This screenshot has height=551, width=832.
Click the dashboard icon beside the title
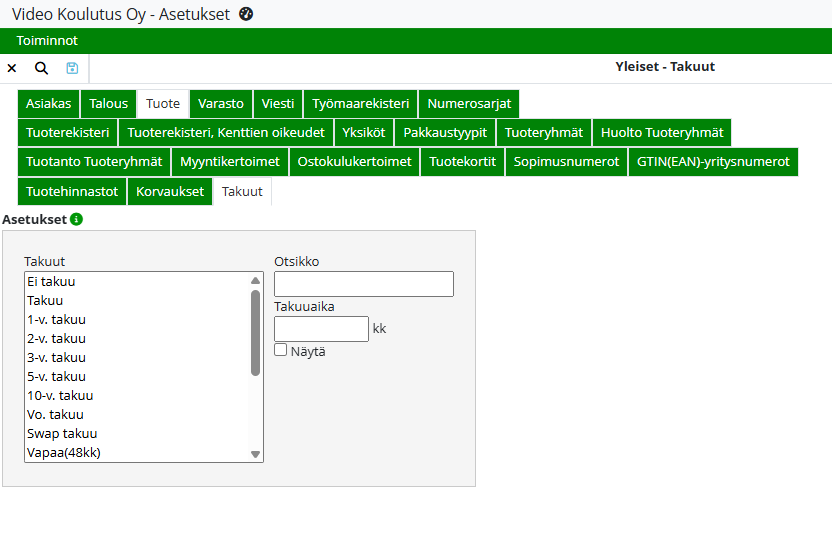point(246,14)
